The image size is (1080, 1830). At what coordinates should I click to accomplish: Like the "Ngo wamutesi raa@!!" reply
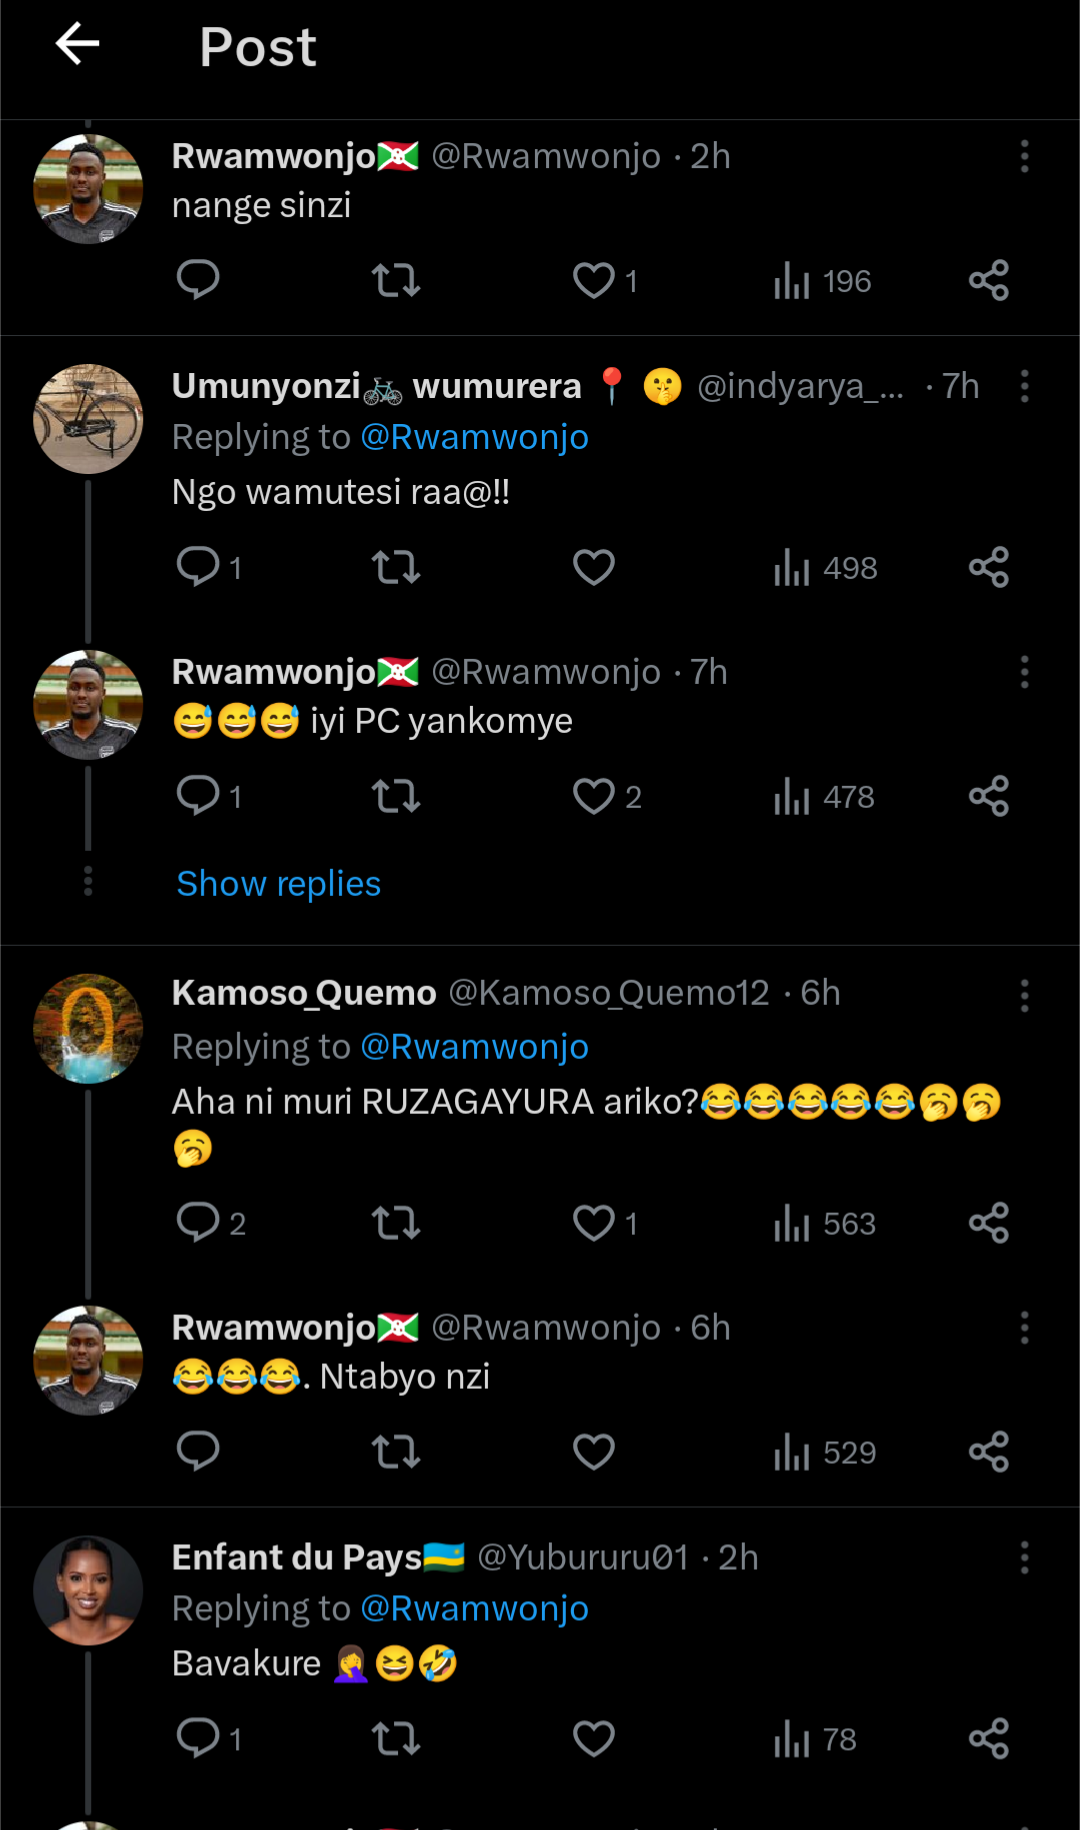(x=594, y=568)
